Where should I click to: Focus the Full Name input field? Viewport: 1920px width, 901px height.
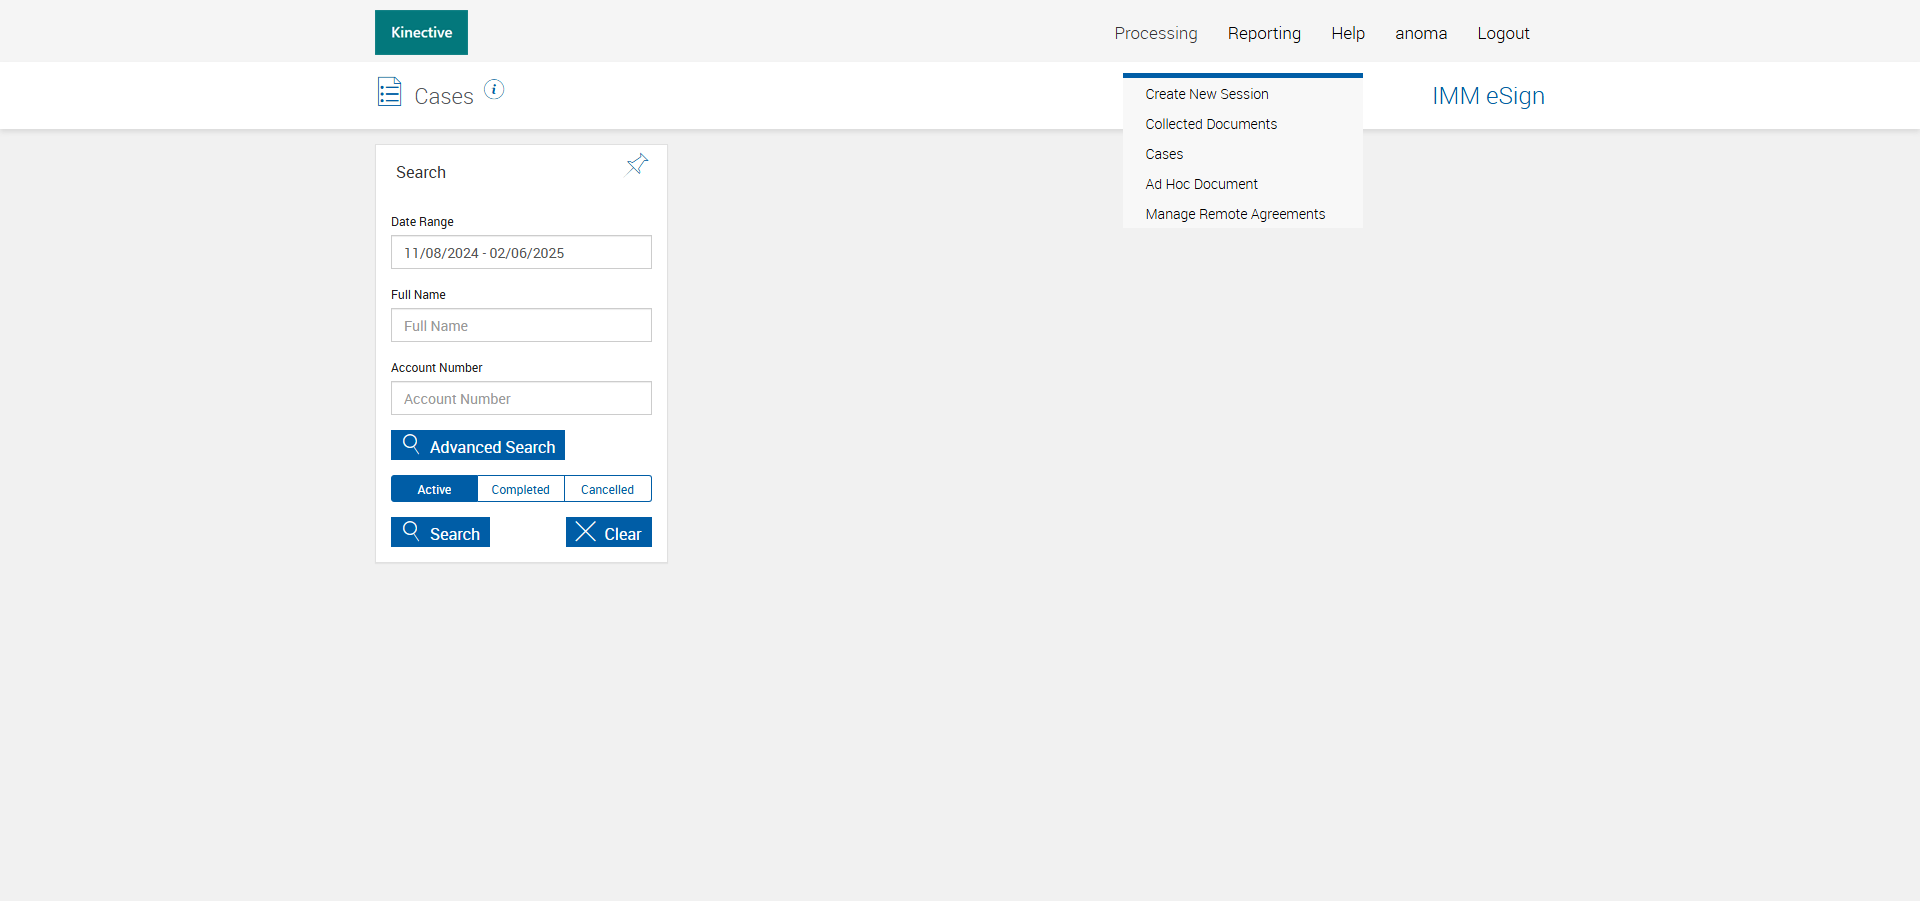(x=521, y=325)
